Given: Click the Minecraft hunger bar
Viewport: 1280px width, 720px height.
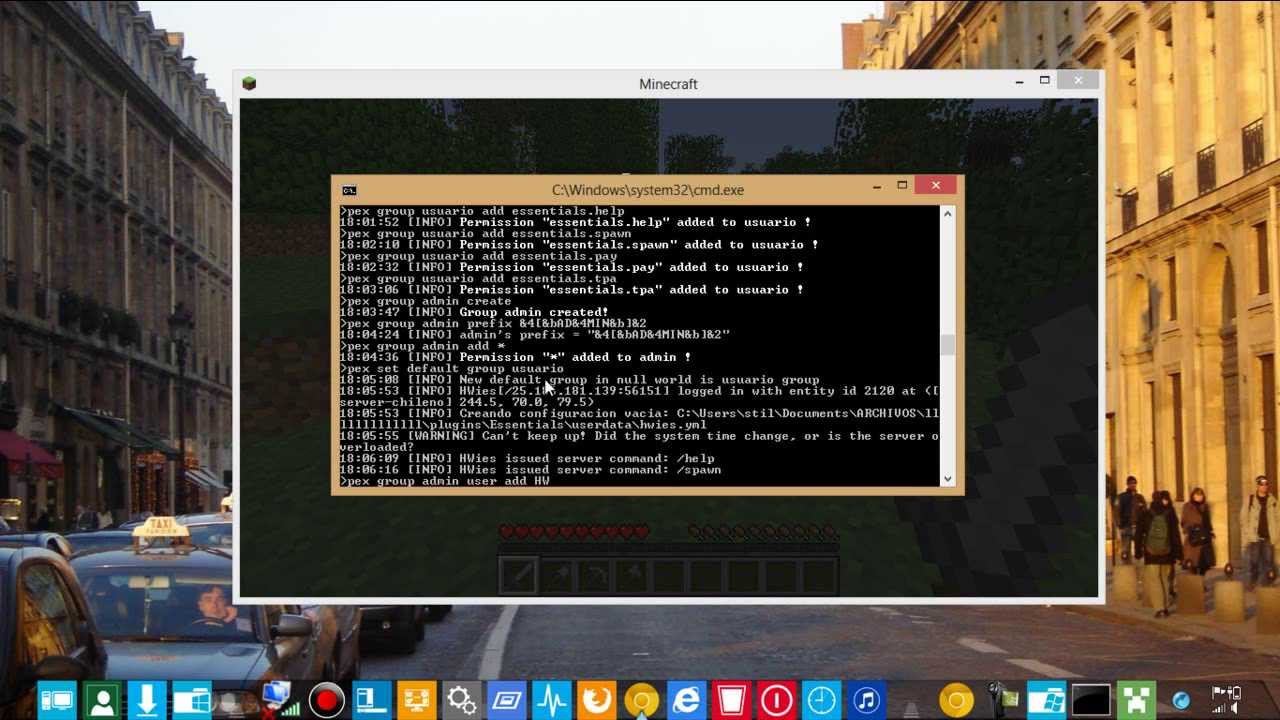Looking at the screenshot, I should pyautogui.click(x=761, y=532).
